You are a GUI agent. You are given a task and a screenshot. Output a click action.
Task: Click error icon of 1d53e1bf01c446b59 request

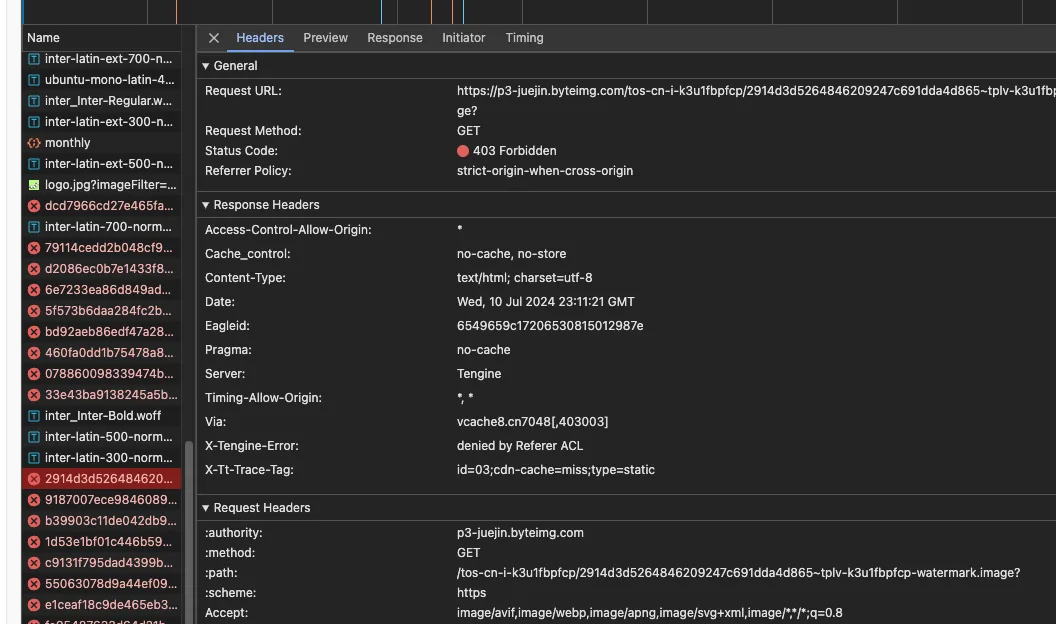(34, 542)
